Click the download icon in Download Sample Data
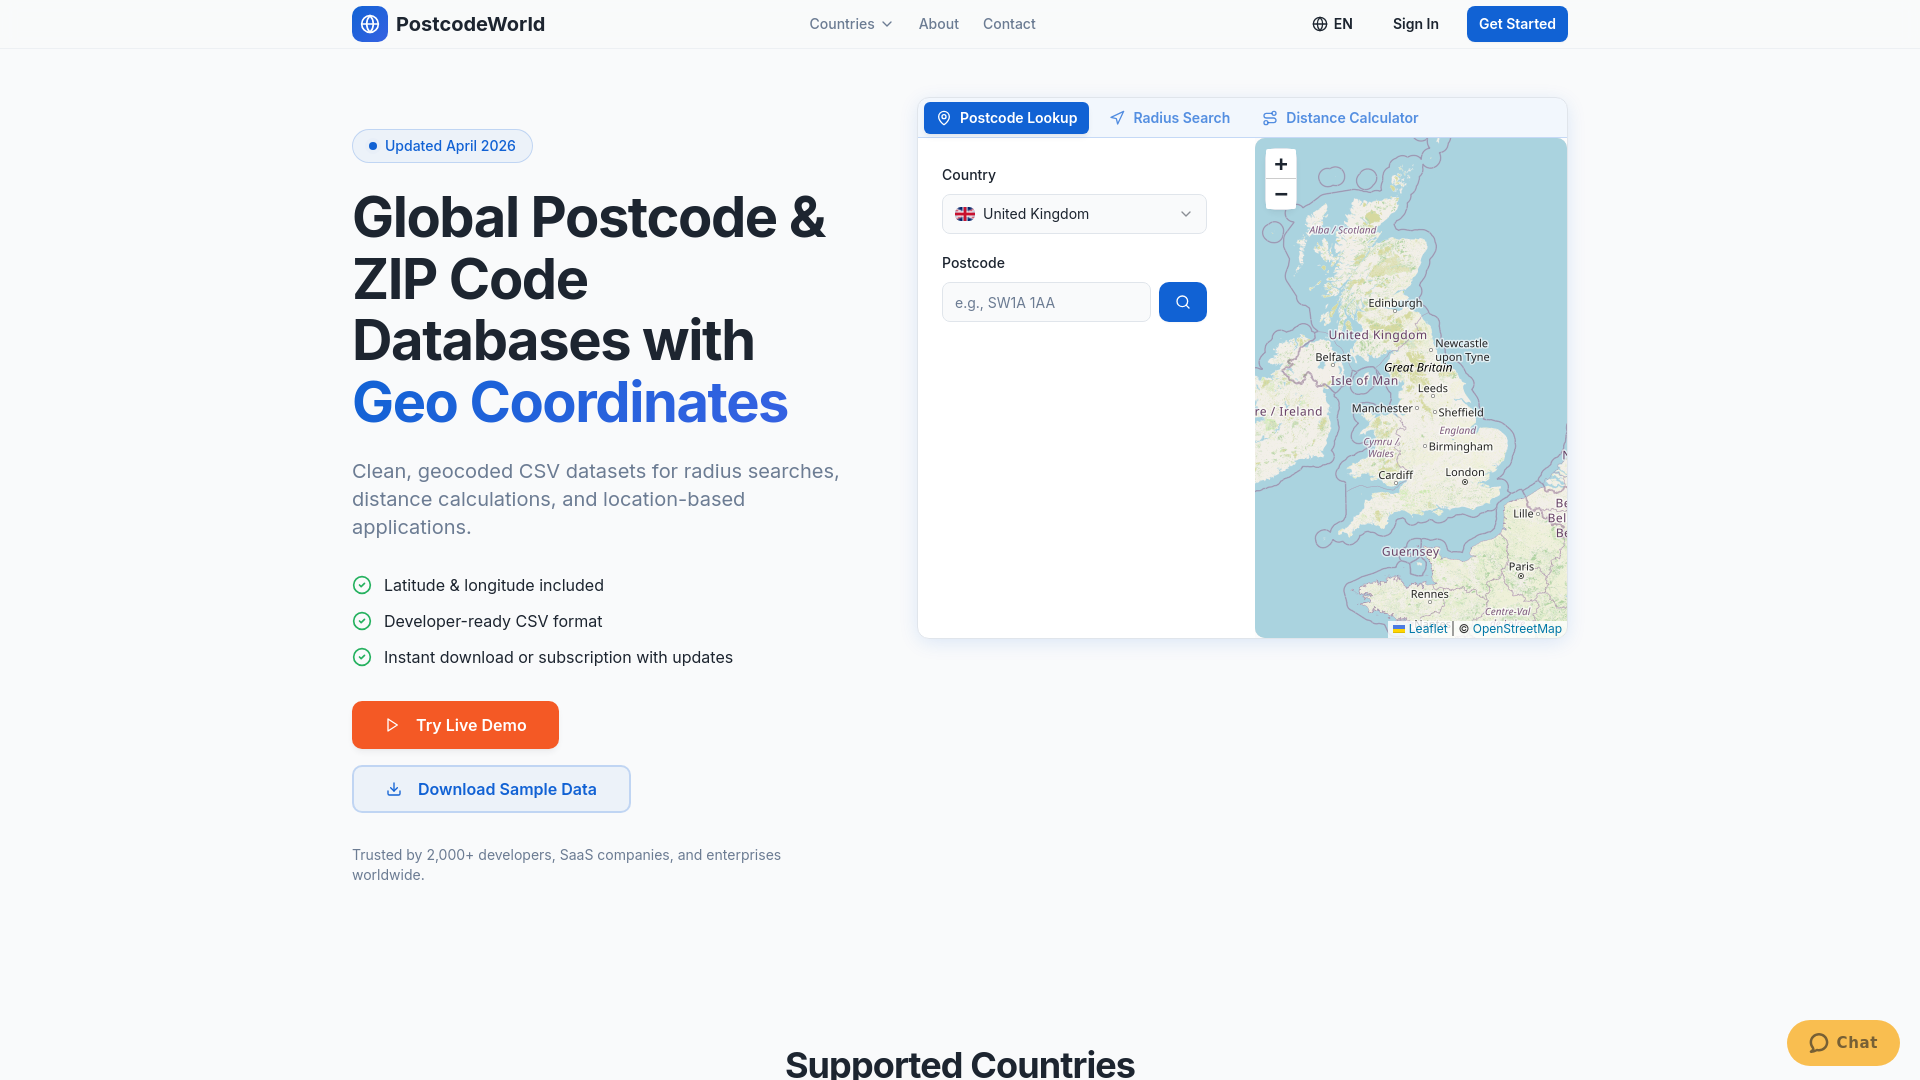1920x1080 pixels. (x=394, y=789)
